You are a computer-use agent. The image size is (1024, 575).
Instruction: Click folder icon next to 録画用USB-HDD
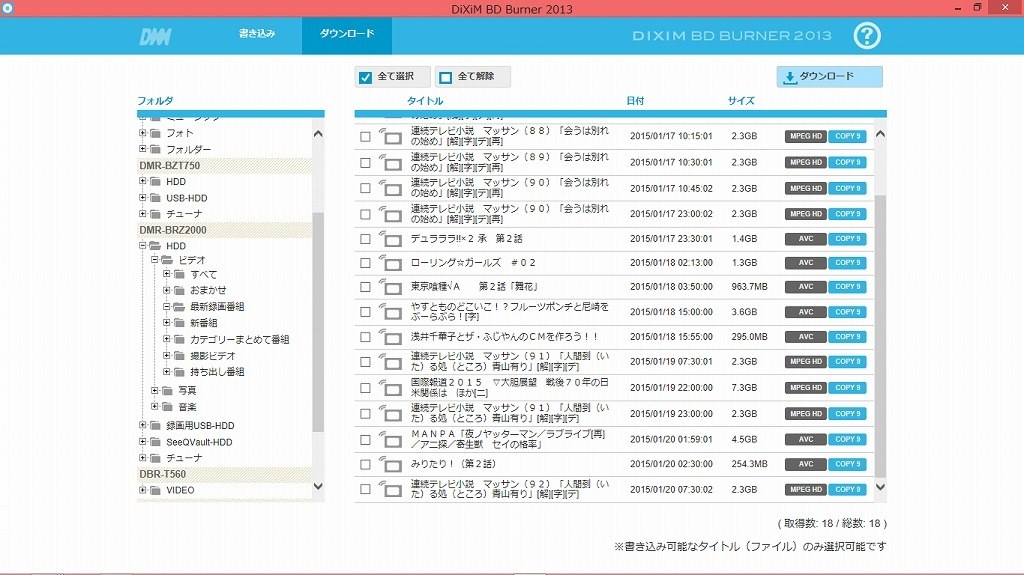pos(155,426)
